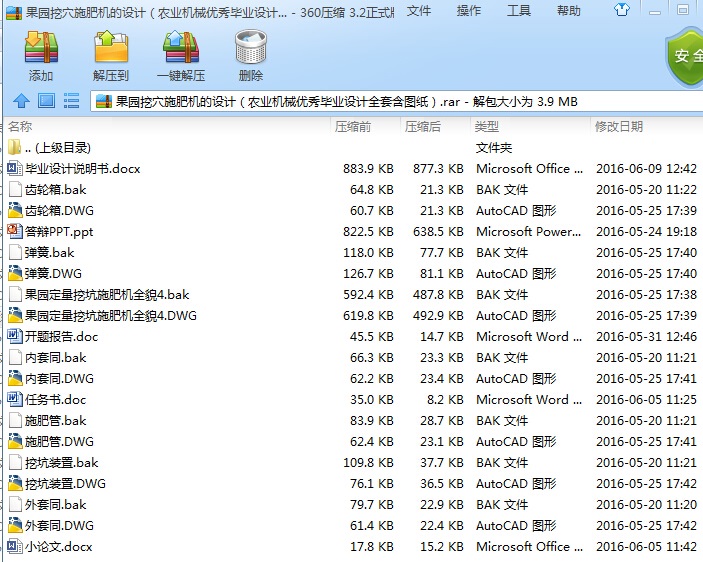Open the 文件 (File) menu
This screenshot has width=703, height=562.
(x=418, y=11)
